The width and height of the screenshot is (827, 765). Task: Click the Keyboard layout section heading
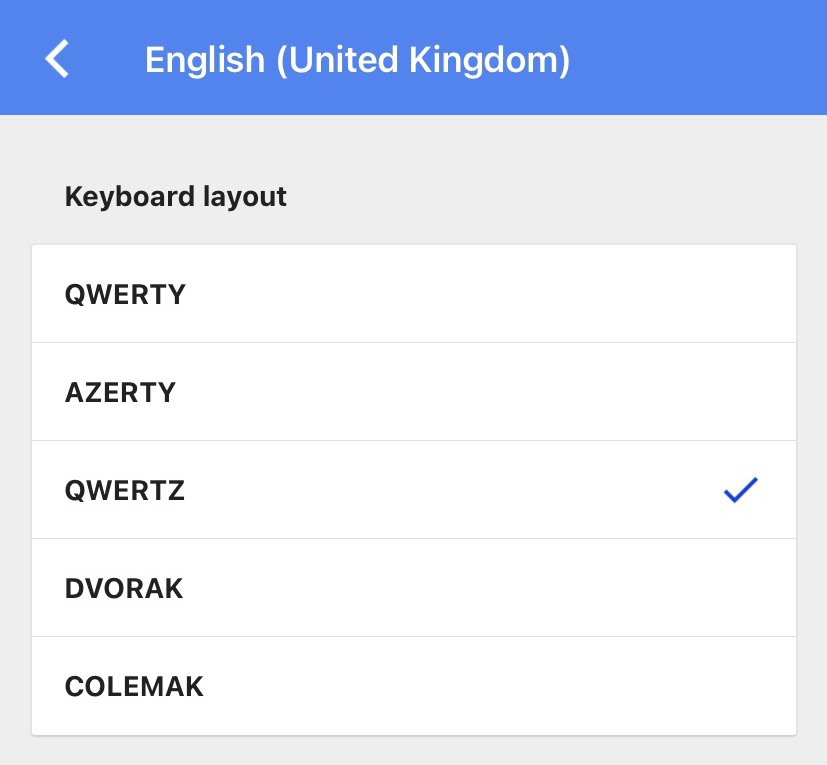coord(176,196)
